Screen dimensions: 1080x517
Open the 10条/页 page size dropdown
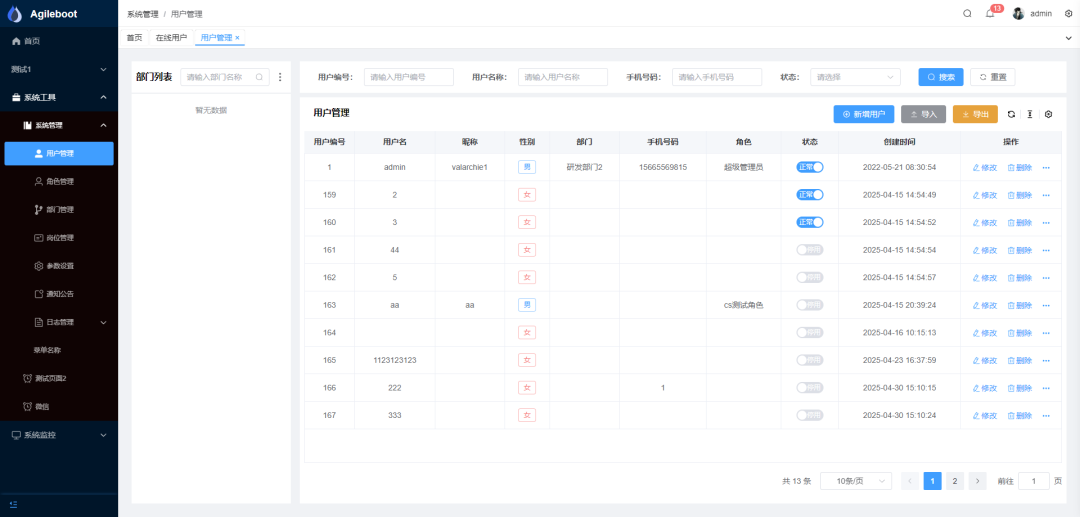(855, 481)
